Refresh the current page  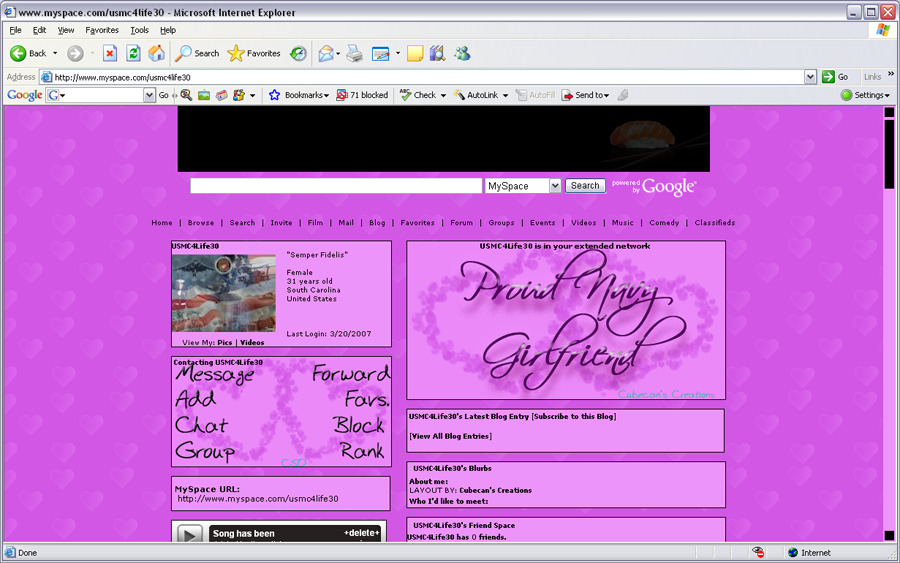click(133, 53)
